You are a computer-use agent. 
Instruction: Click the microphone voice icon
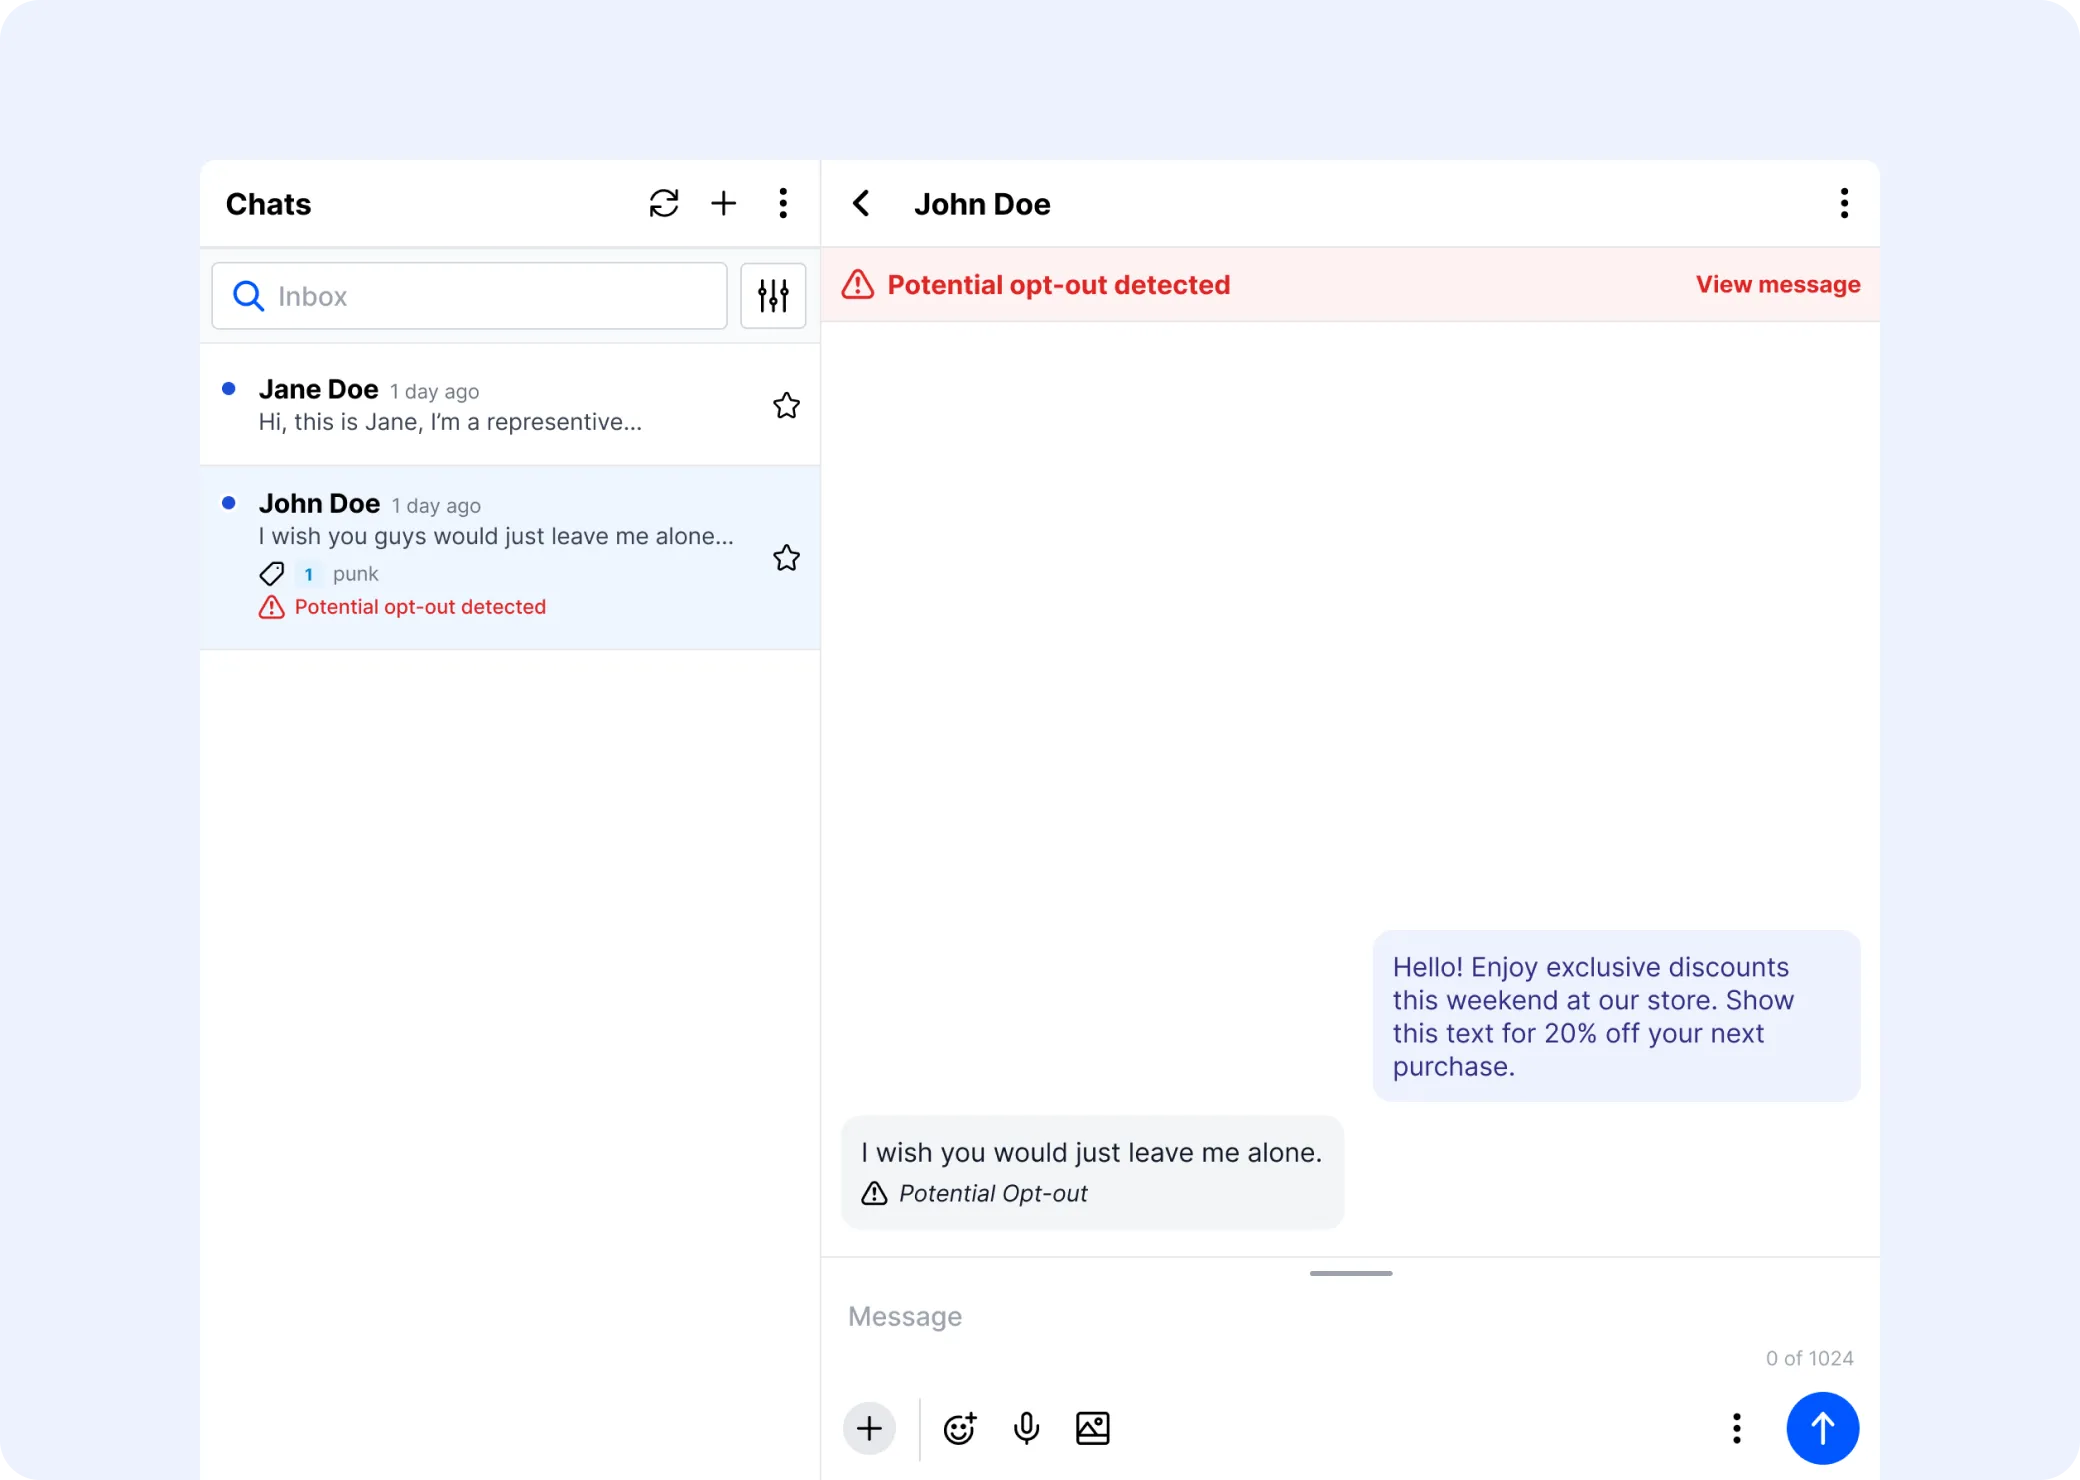point(1026,1428)
